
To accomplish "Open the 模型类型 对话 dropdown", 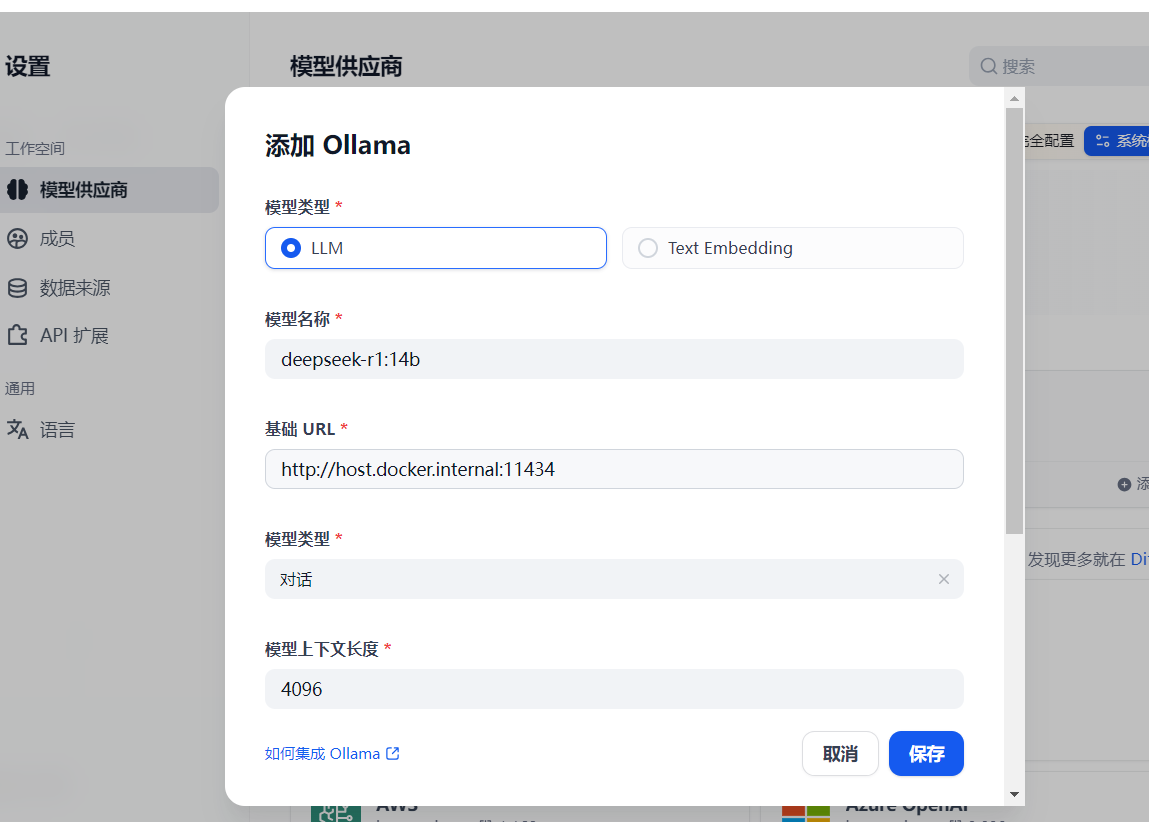I will (600, 579).
